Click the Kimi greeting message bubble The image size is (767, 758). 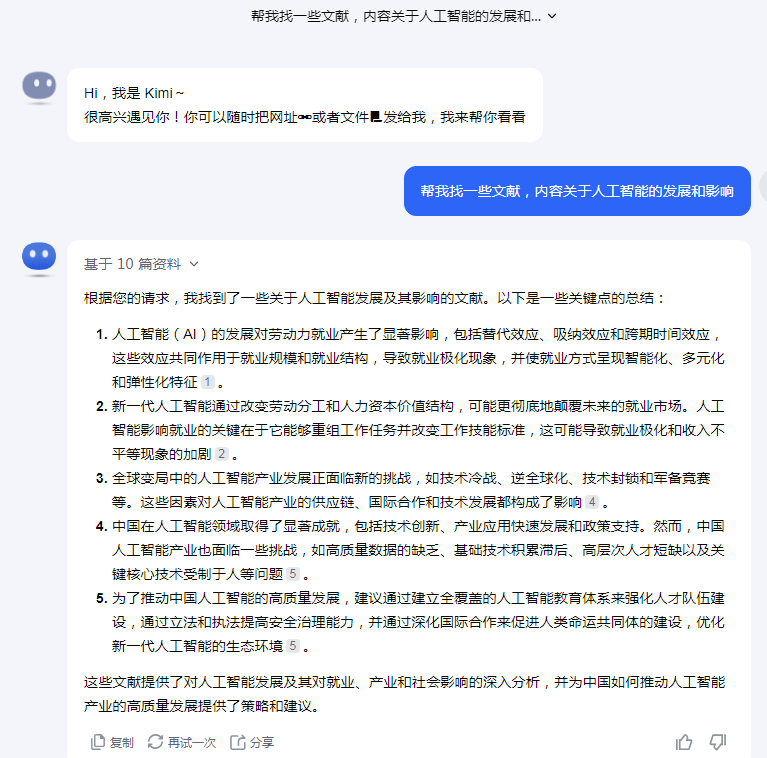pyautogui.click(x=305, y=105)
